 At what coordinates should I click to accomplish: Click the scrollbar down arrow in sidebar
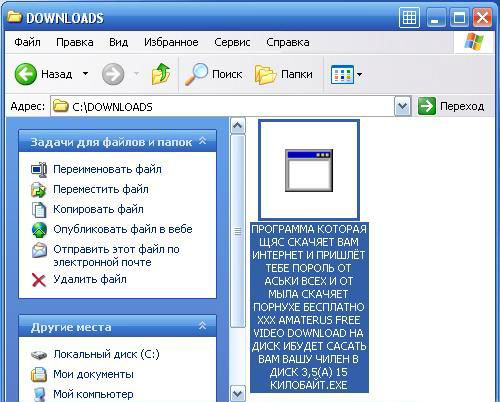pos(238,393)
